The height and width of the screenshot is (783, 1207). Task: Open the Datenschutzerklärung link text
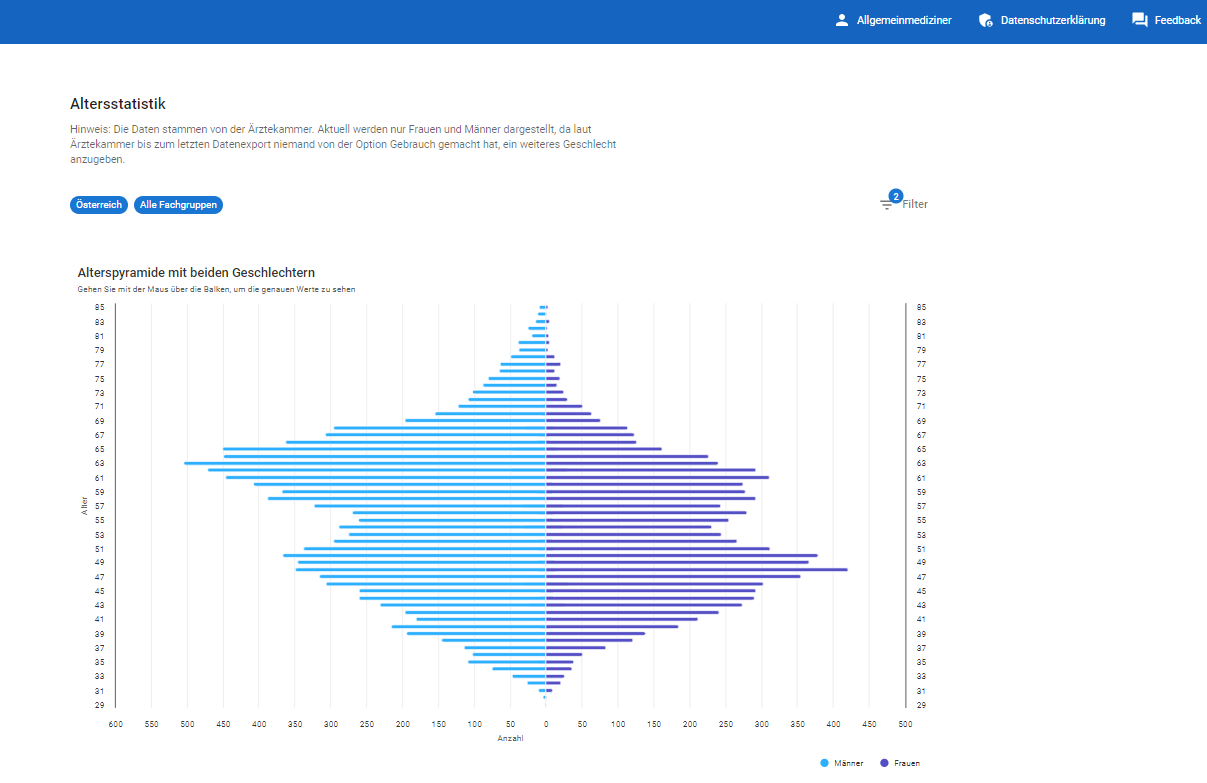point(1053,20)
